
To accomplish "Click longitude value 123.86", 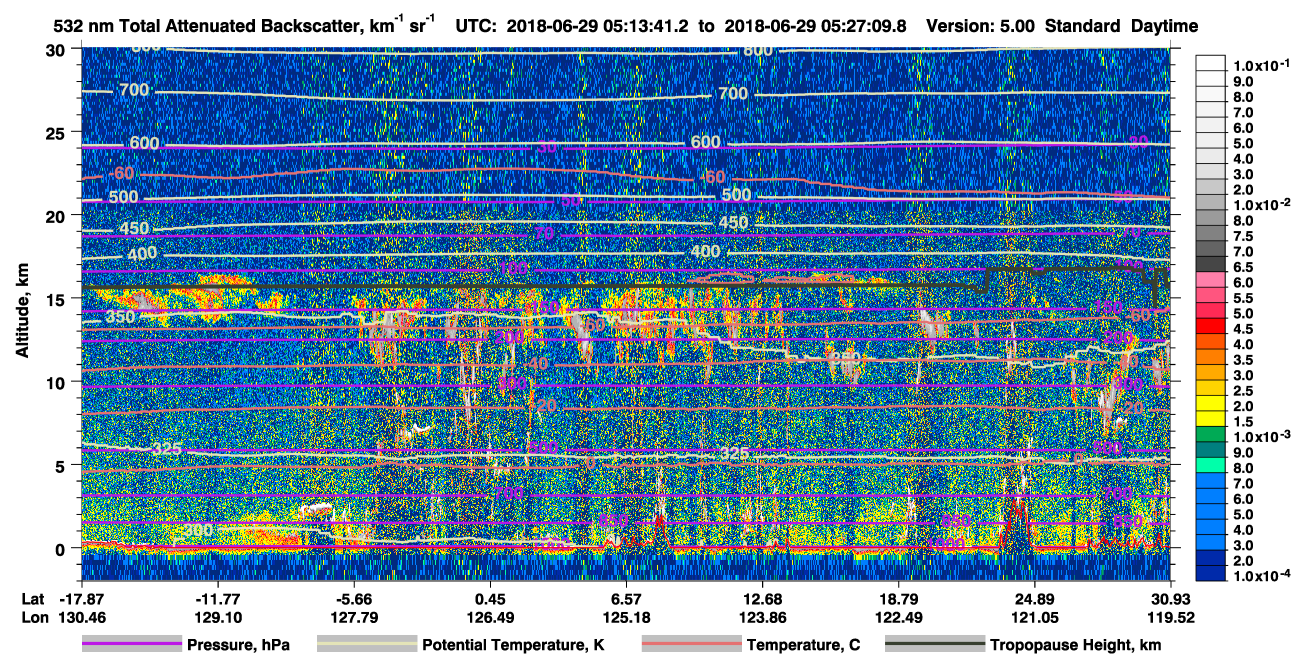I will [763, 616].
